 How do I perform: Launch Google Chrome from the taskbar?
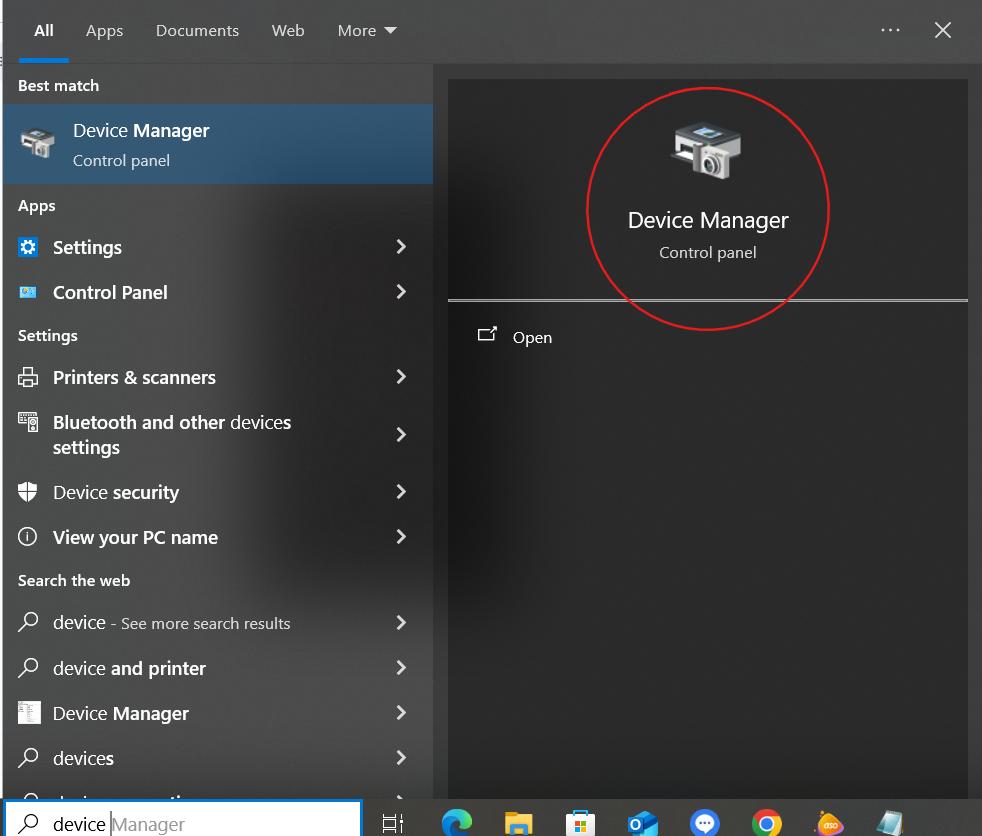(767, 822)
